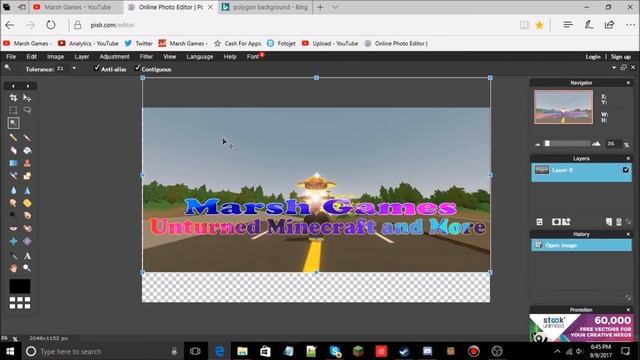Viewport: 640px width, 360px height.
Task: Select the Paint bucket tool
Action: coord(27,151)
